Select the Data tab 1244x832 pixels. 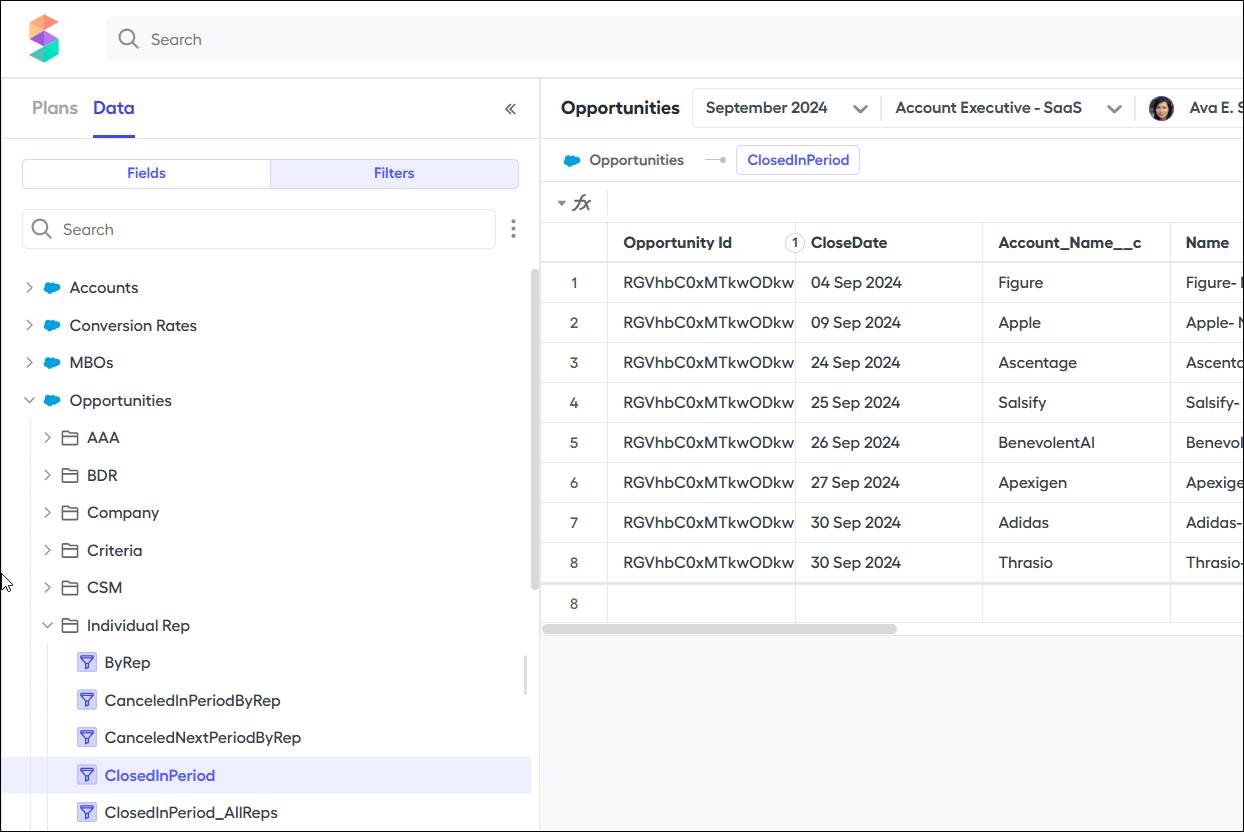(114, 108)
